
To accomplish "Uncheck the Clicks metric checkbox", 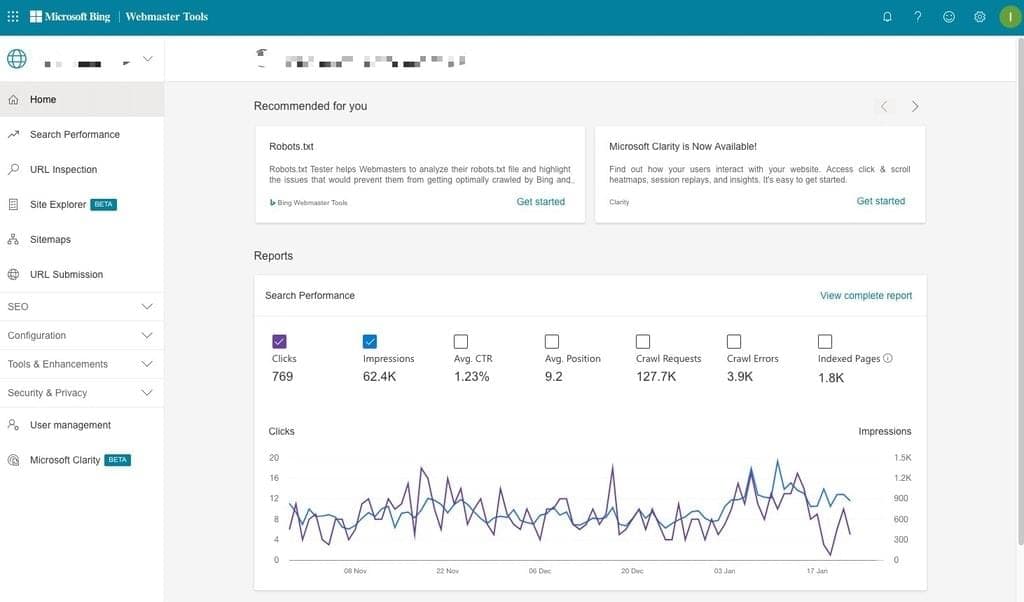I will (x=279, y=341).
